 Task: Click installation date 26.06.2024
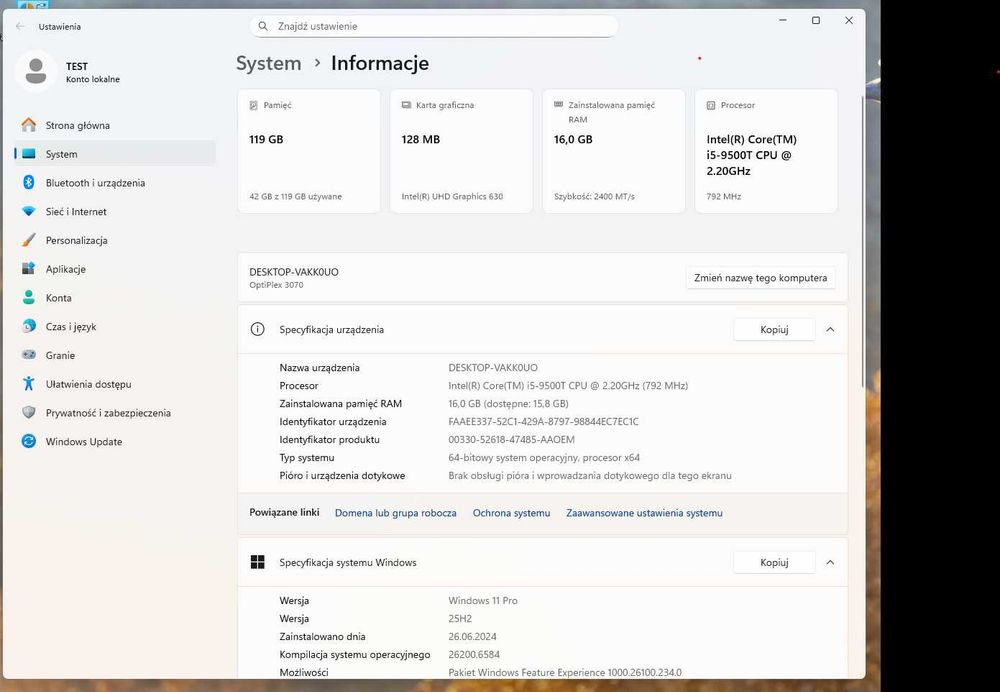point(472,637)
